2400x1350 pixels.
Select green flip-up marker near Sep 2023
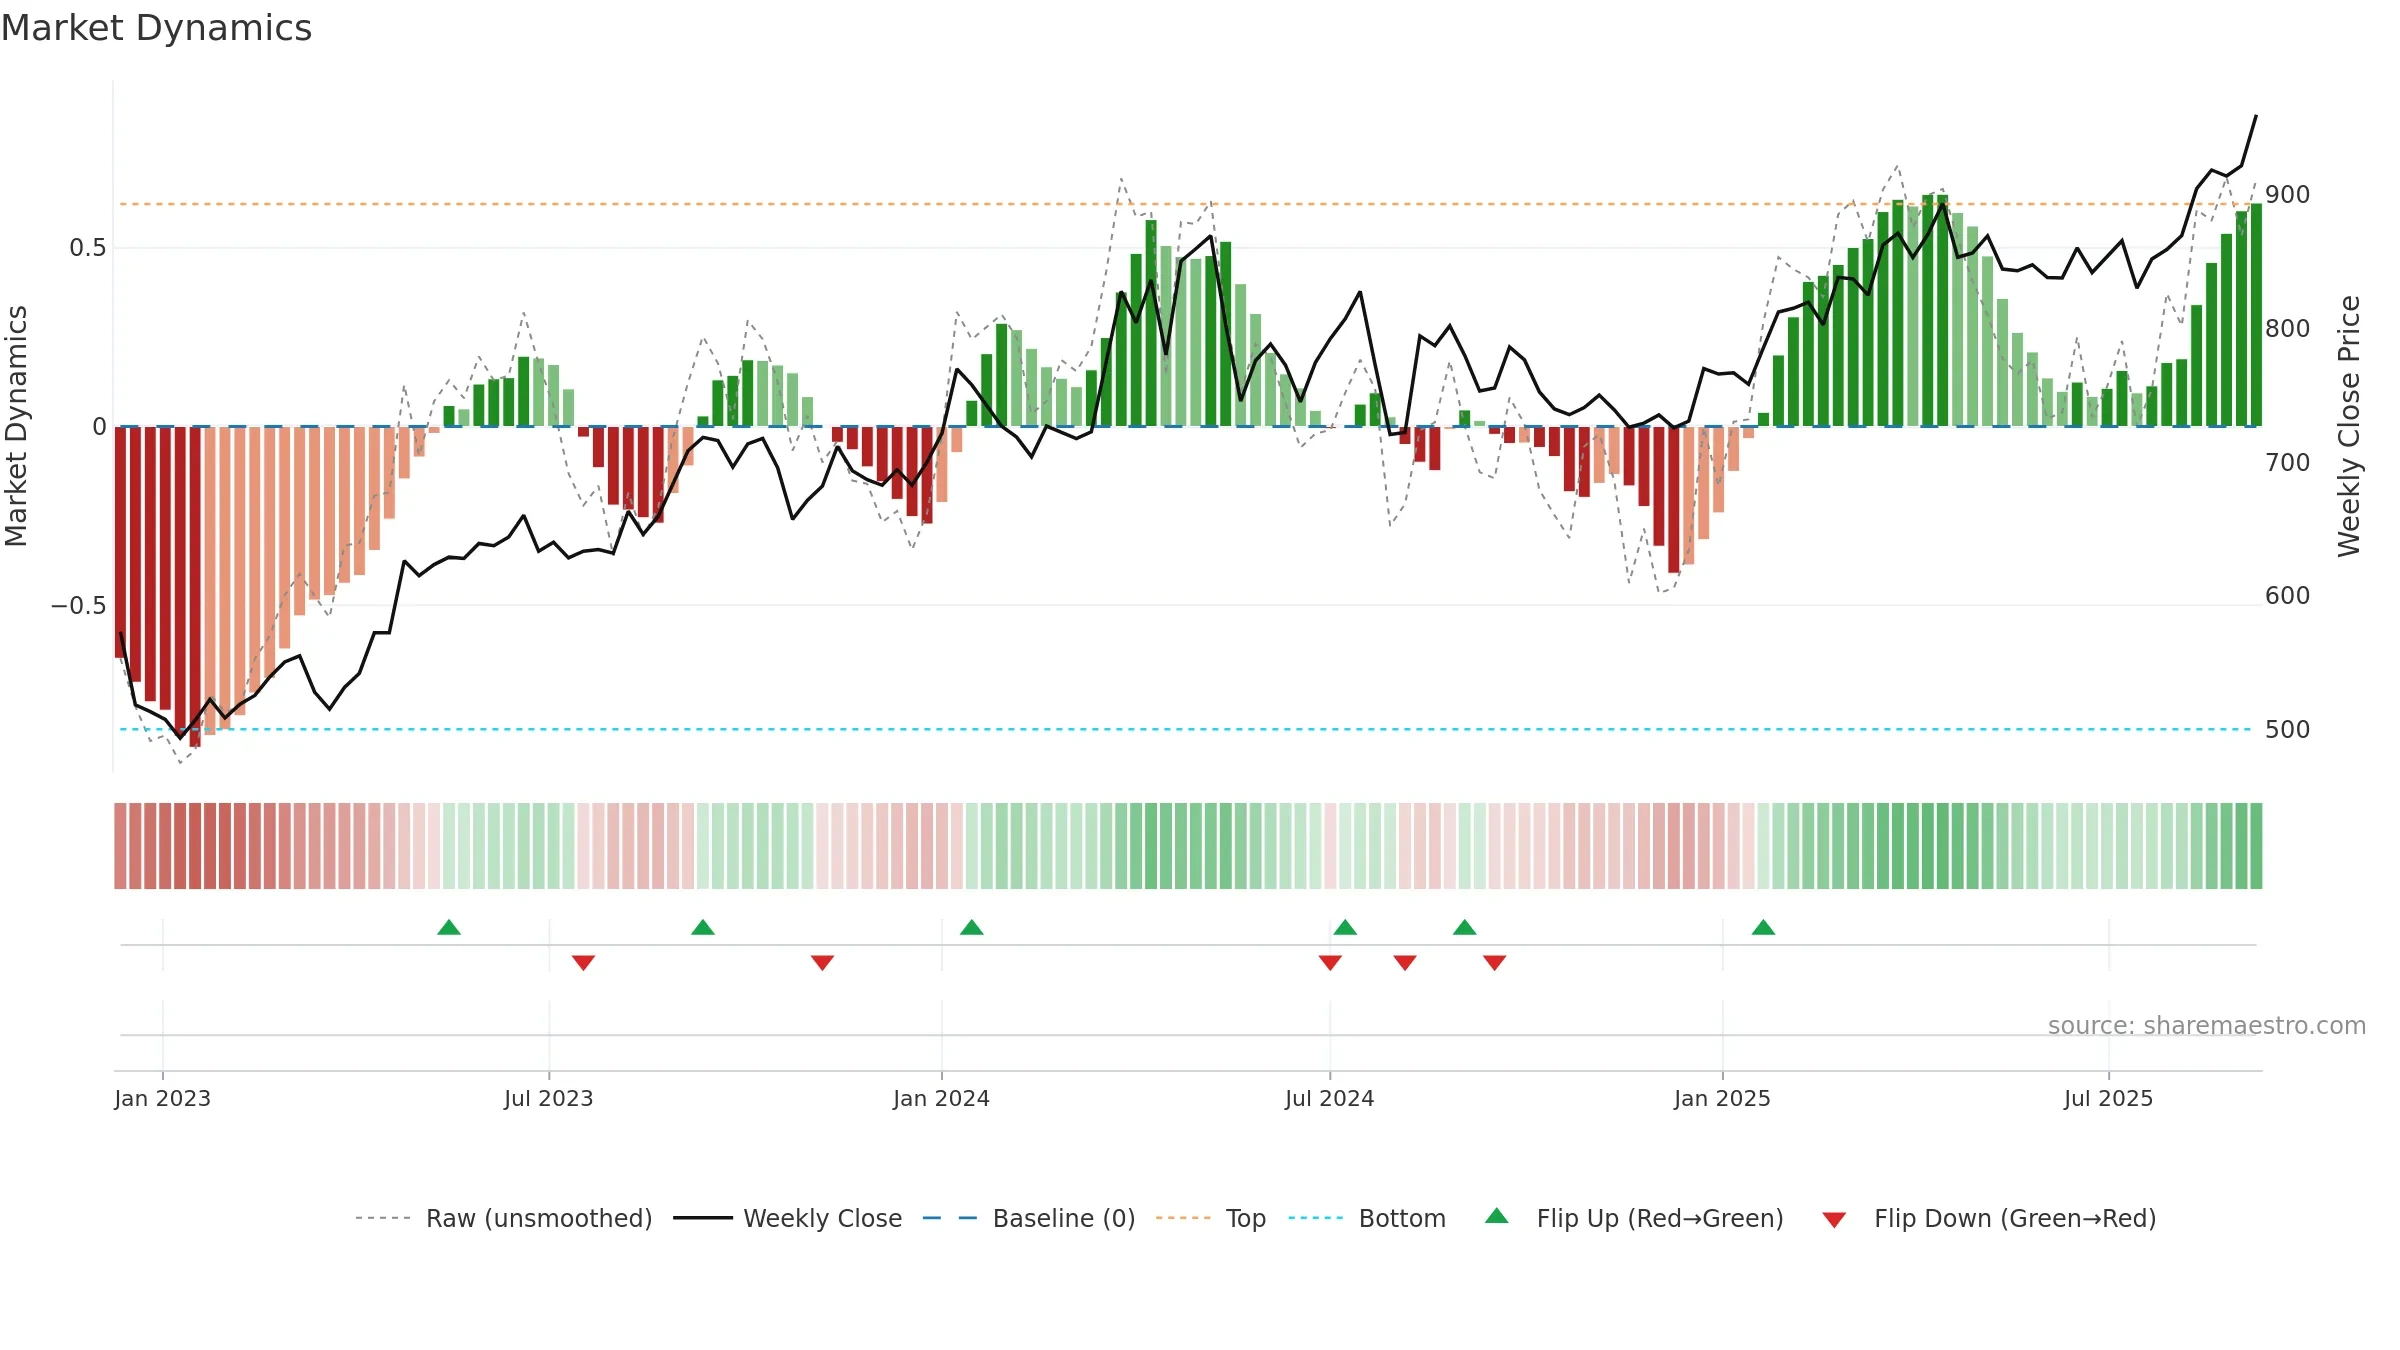(x=703, y=927)
